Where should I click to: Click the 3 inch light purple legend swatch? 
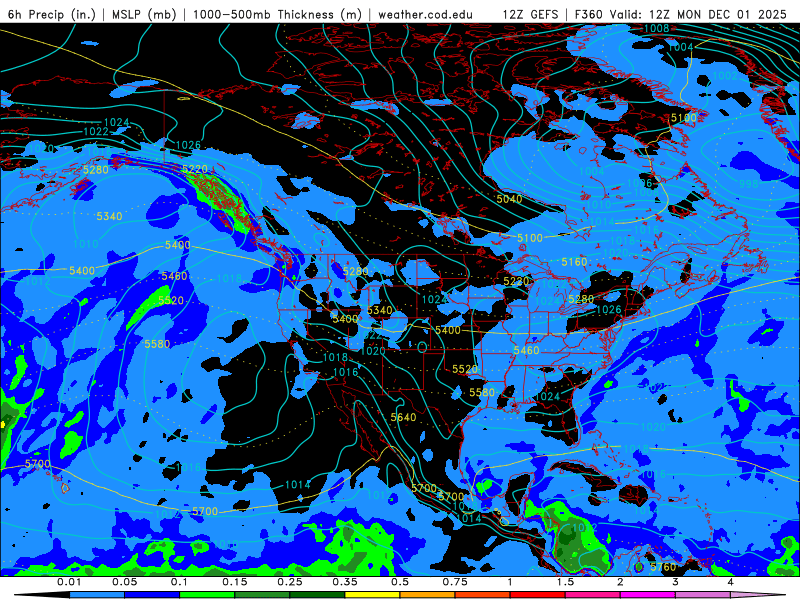point(703,595)
